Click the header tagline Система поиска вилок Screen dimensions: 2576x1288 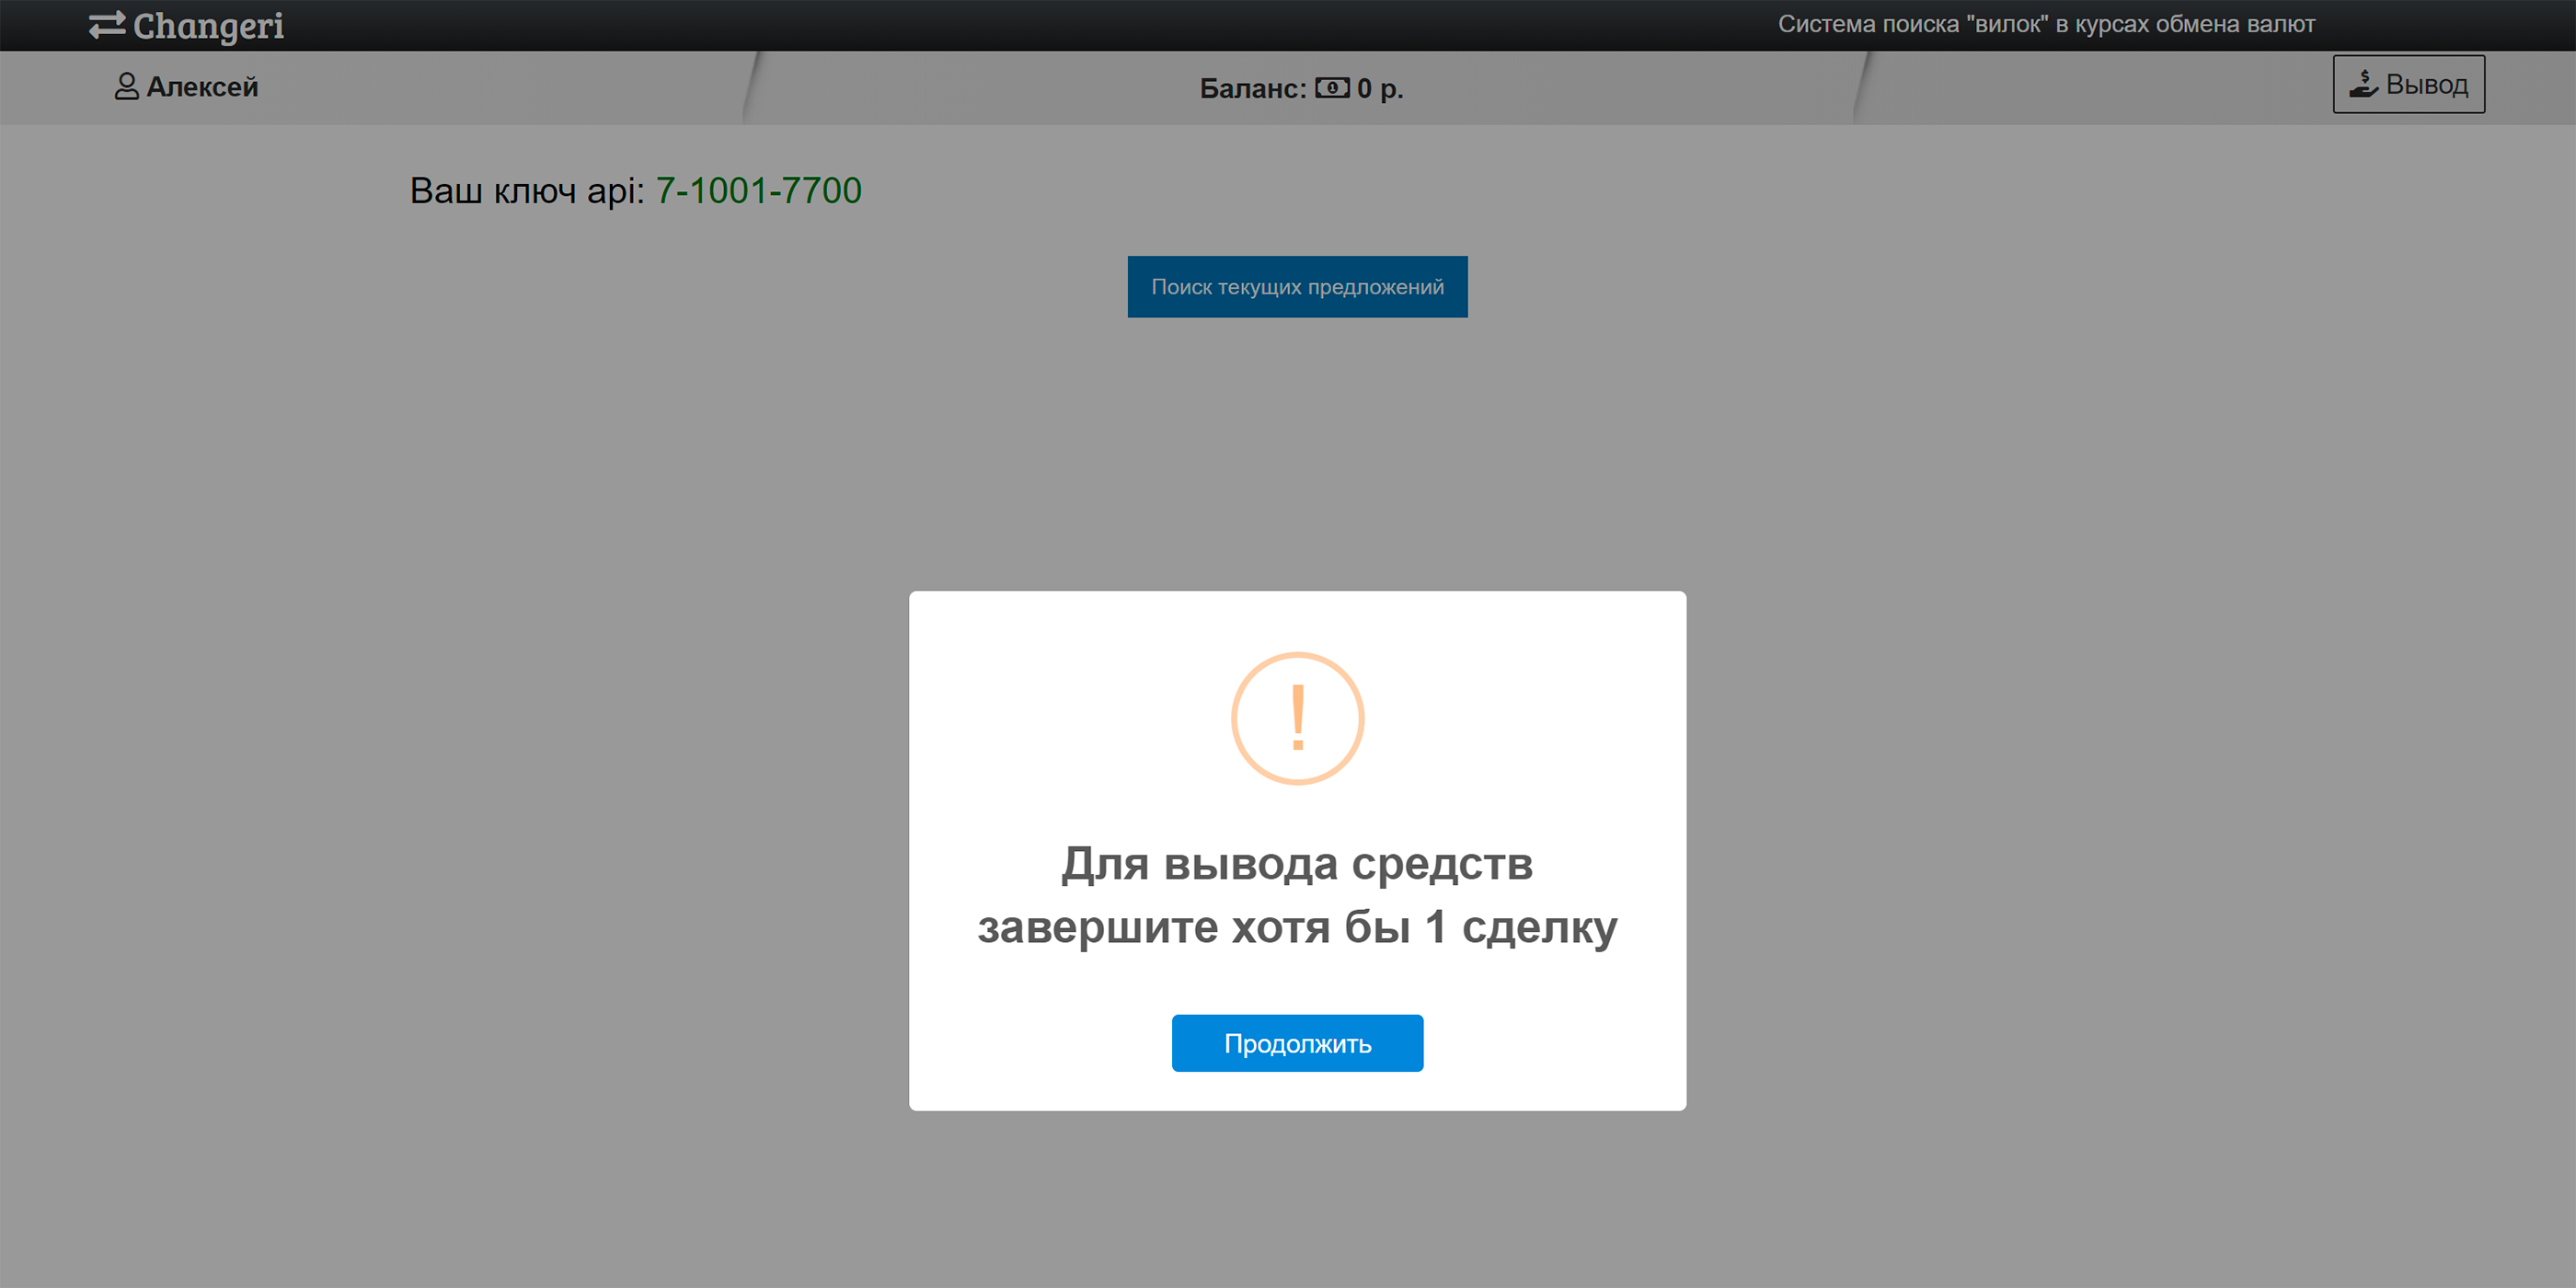tap(2046, 24)
